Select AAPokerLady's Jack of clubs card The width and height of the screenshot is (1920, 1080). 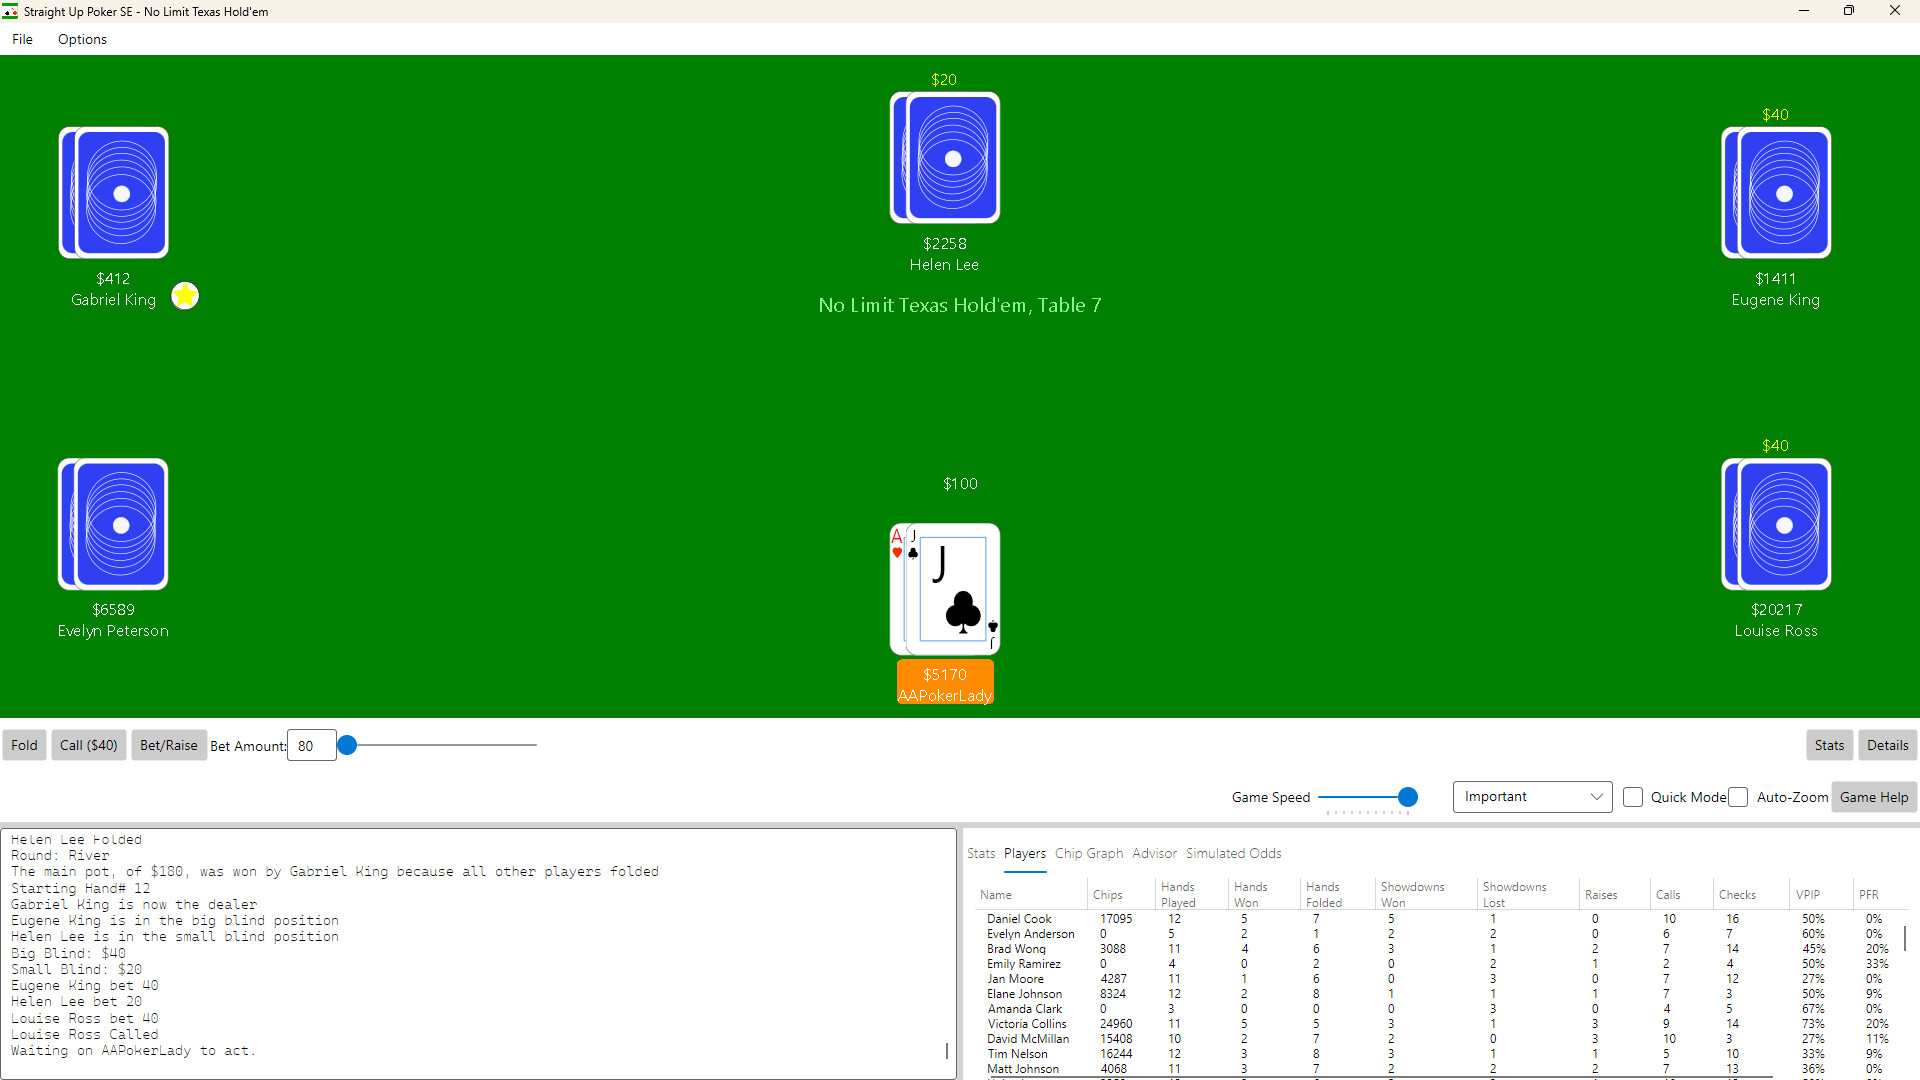[x=954, y=590]
